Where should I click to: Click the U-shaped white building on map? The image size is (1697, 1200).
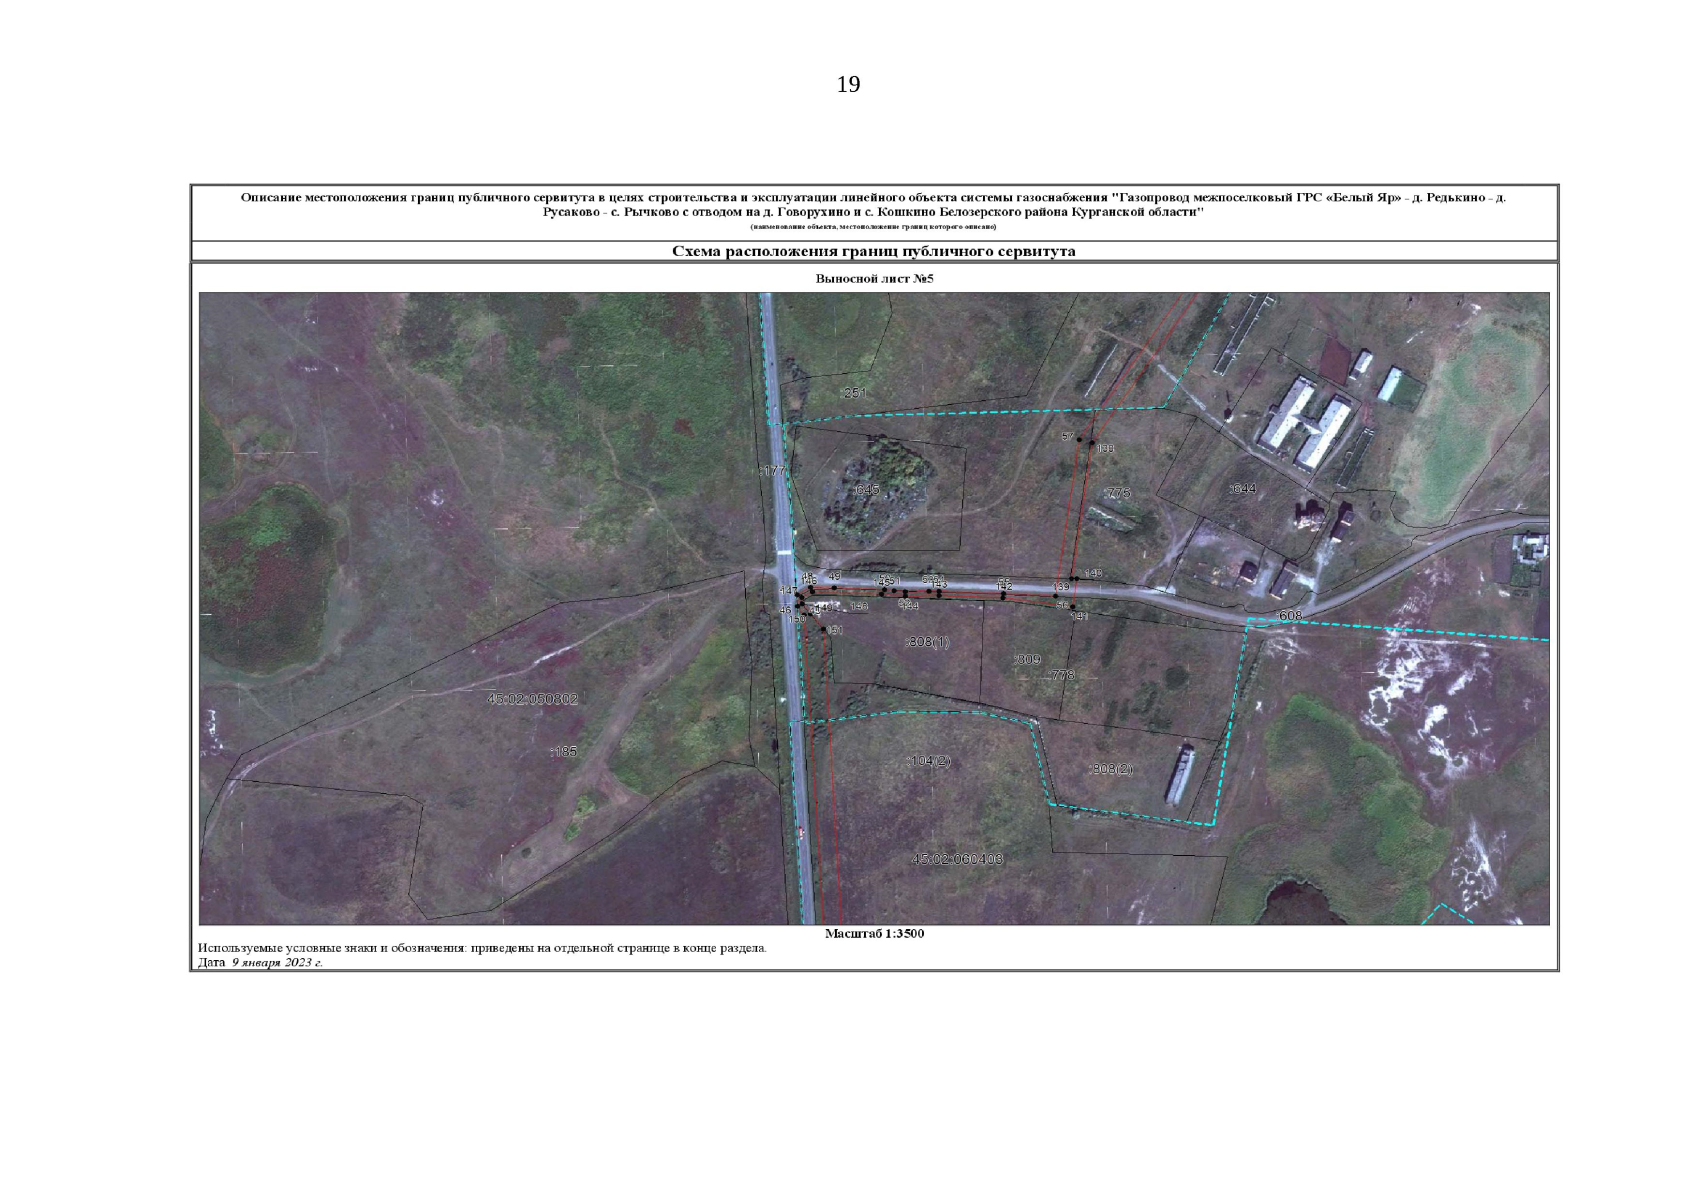tap(1306, 423)
